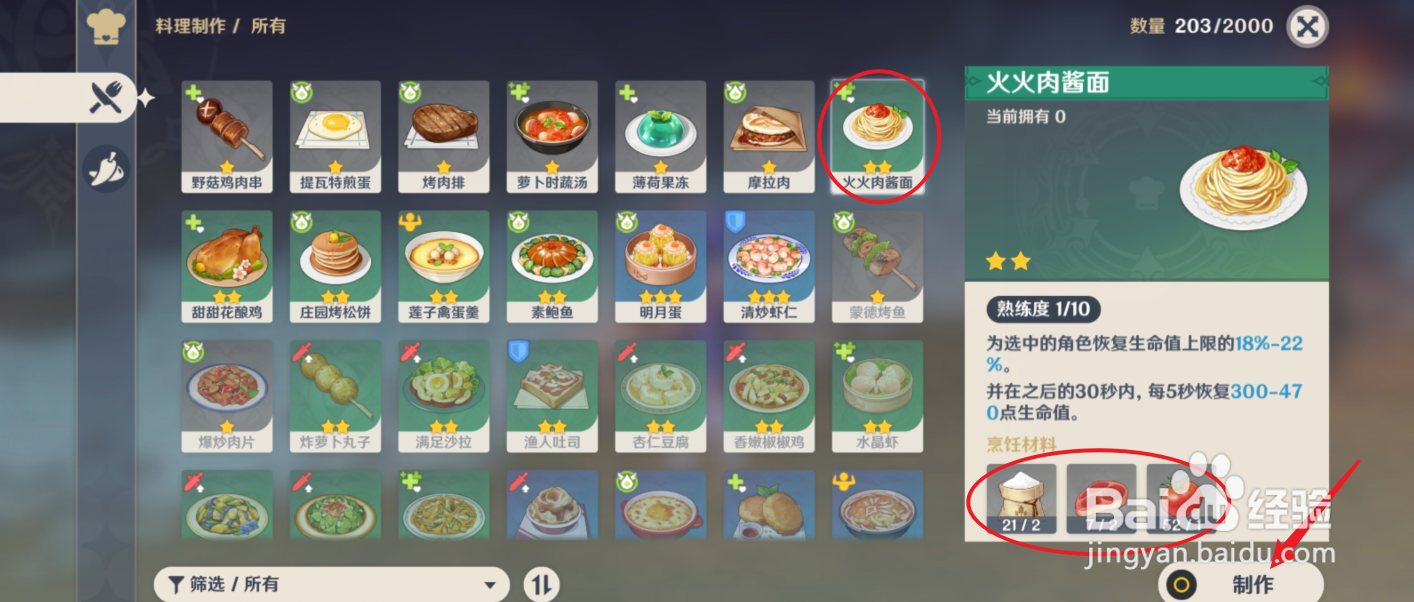Click the 料理制作 breadcrumb label
Screen dimensions: 1414x602
pyautogui.click(x=190, y=26)
